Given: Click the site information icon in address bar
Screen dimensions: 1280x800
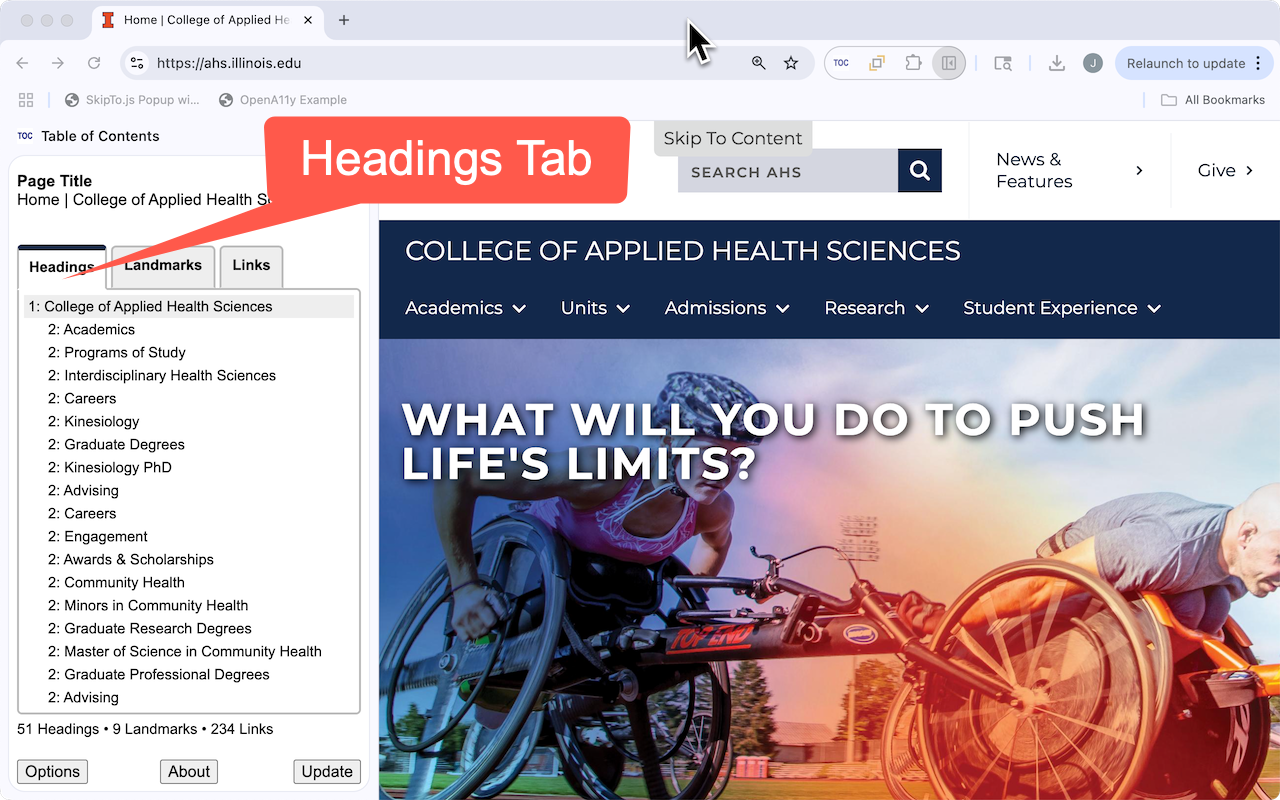Looking at the screenshot, I should pos(137,63).
